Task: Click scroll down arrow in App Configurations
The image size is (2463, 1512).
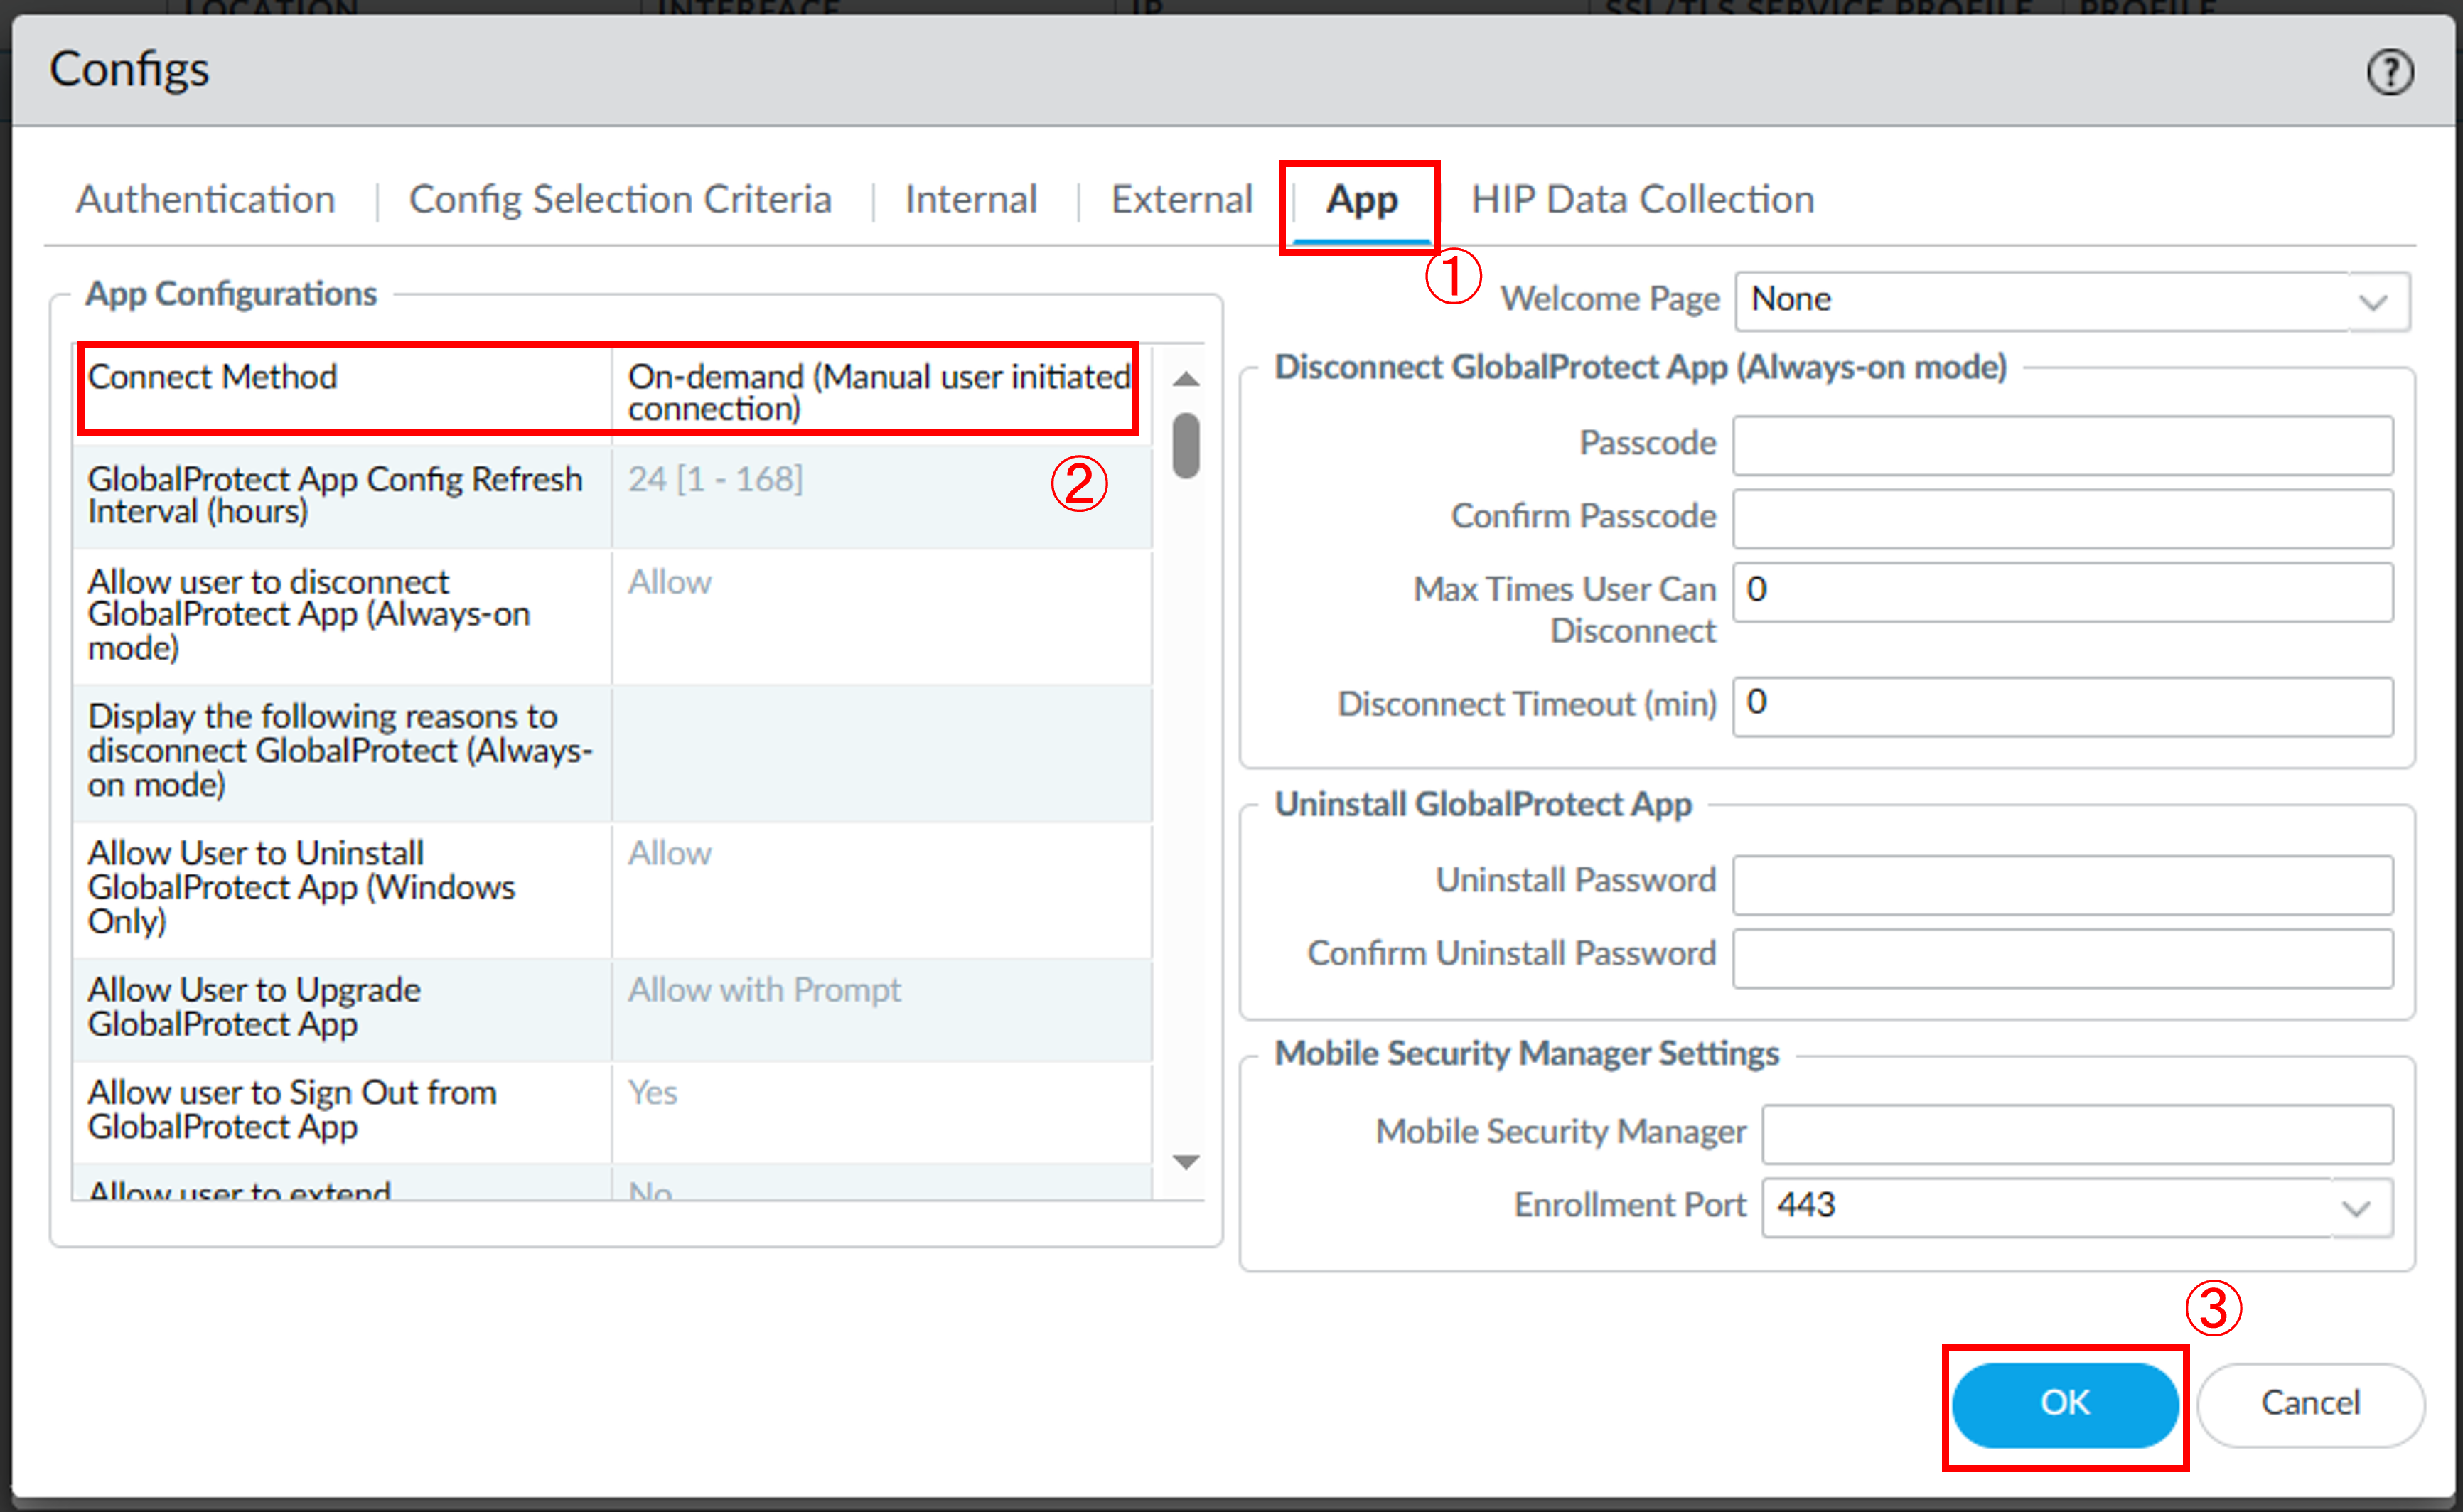Action: coord(1186,1162)
